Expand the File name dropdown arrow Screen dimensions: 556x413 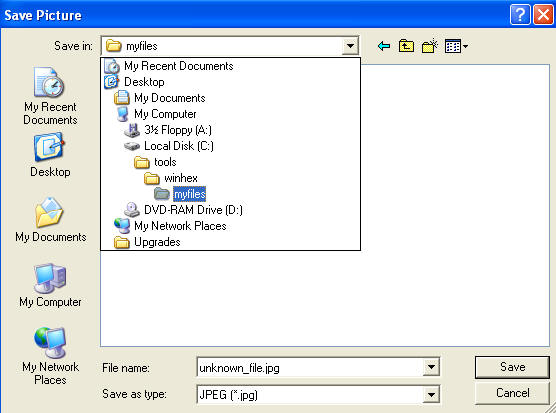click(431, 367)
